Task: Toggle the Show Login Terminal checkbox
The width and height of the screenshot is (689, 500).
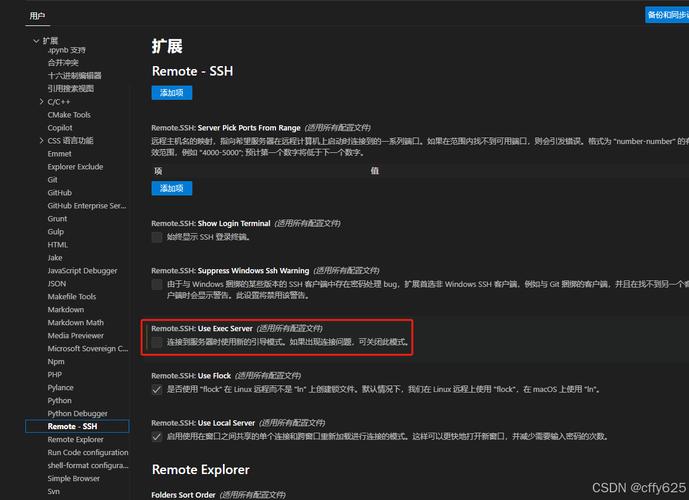Action: point(157,237)
